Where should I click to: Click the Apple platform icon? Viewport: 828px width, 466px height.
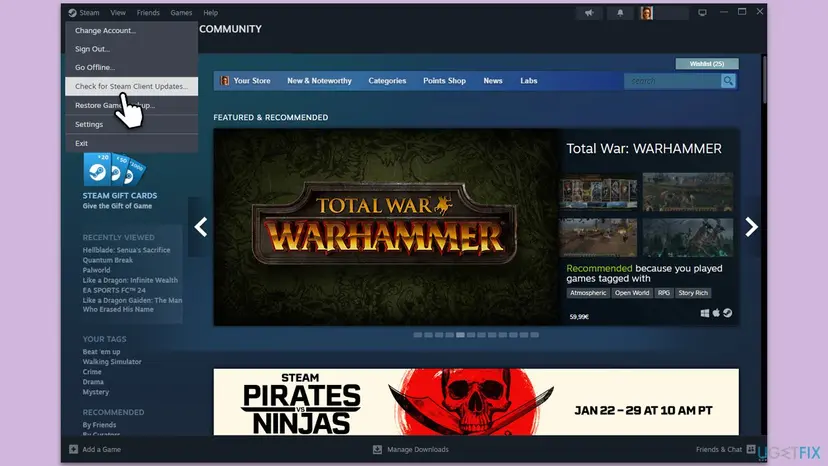[716, 313]
